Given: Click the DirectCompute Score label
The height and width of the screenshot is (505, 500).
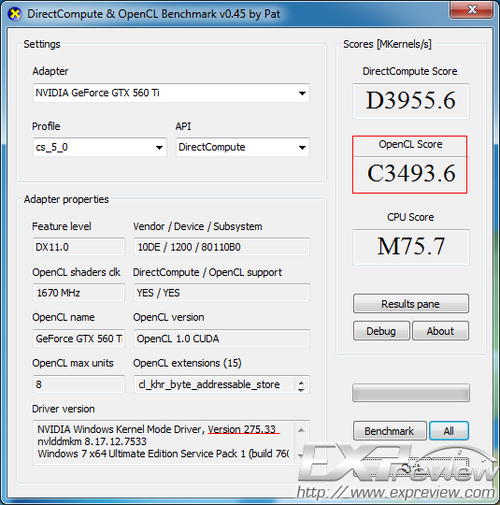Looking at the screenshot, I should (410, 71).
